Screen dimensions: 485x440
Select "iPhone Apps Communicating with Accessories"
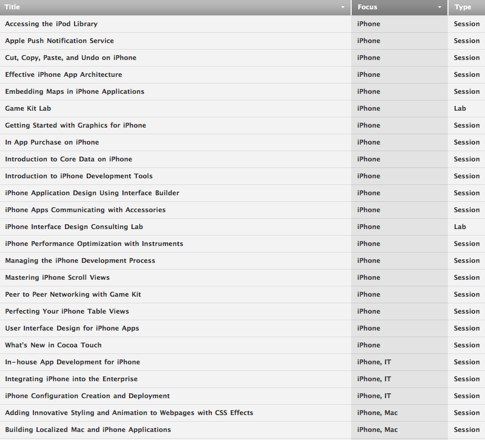point(85,210)
